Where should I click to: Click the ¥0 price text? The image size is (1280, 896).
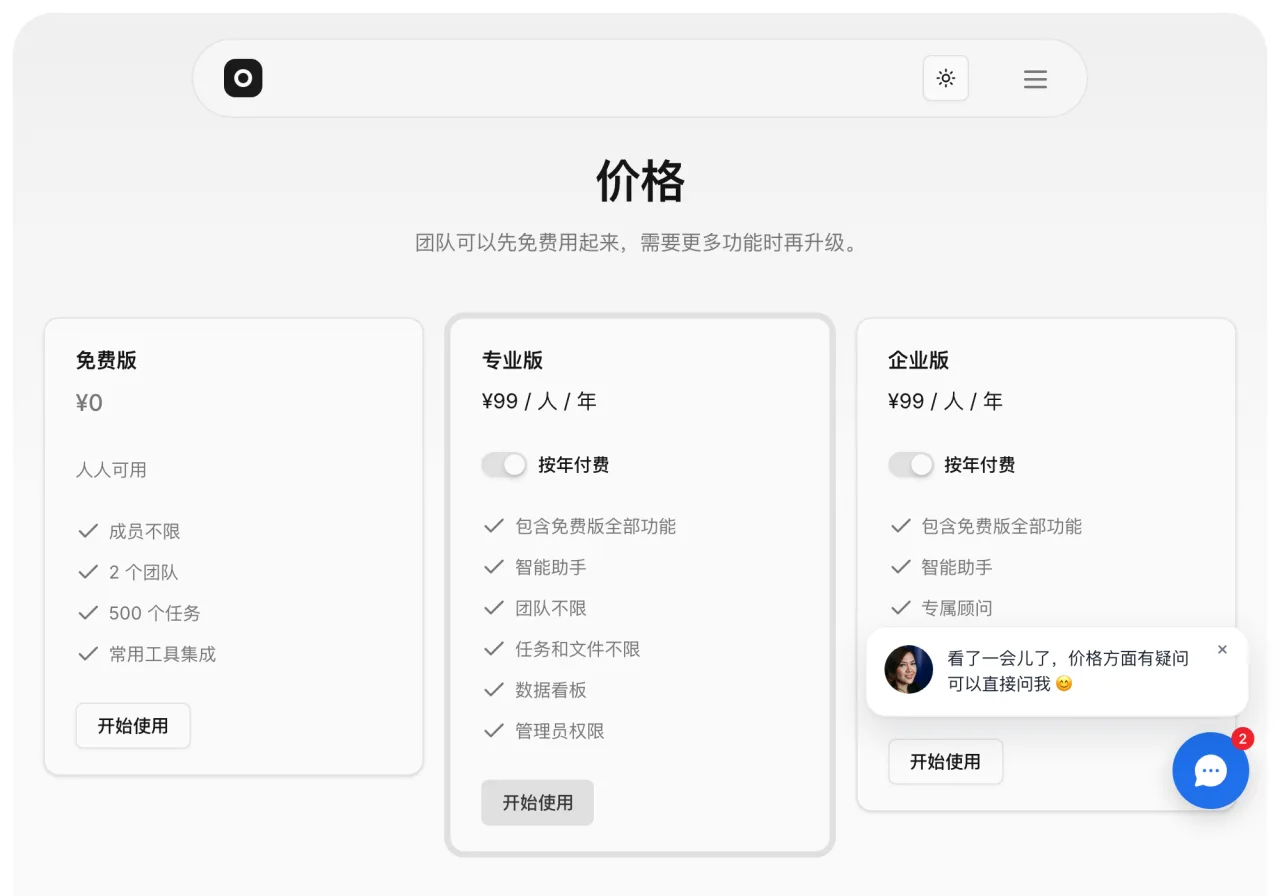pyautogui.click(x=89, y=403)
